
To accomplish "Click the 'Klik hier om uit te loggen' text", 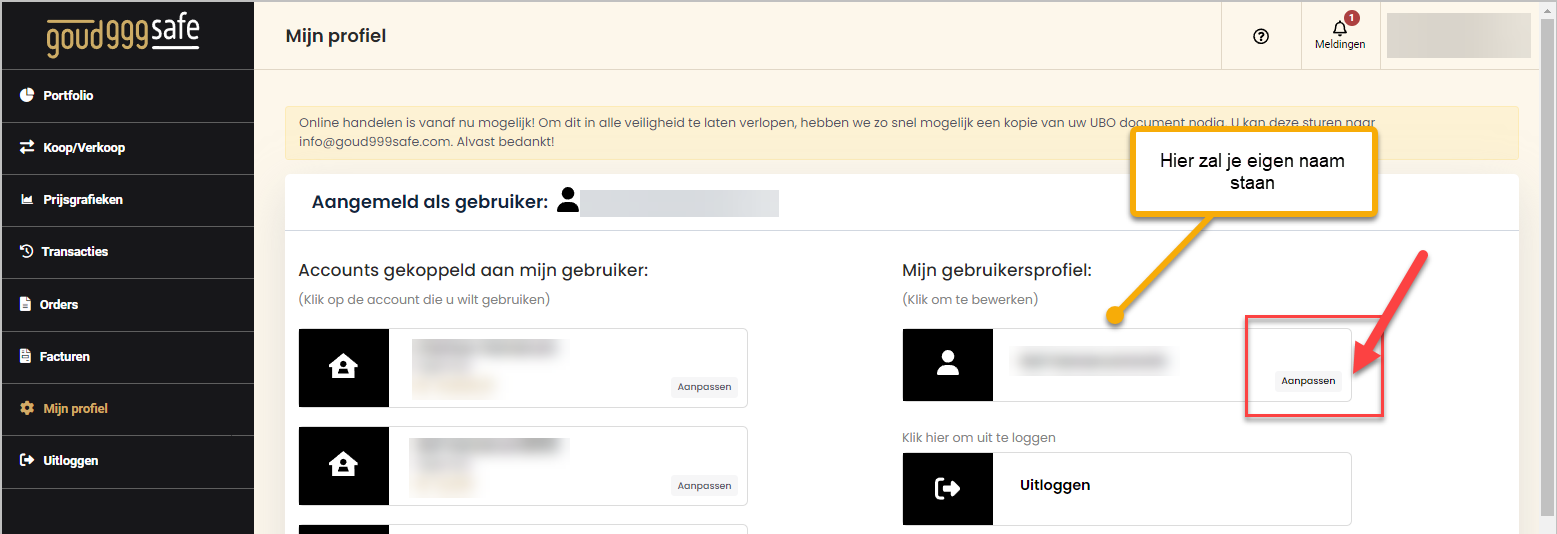I will coord(979,438).
